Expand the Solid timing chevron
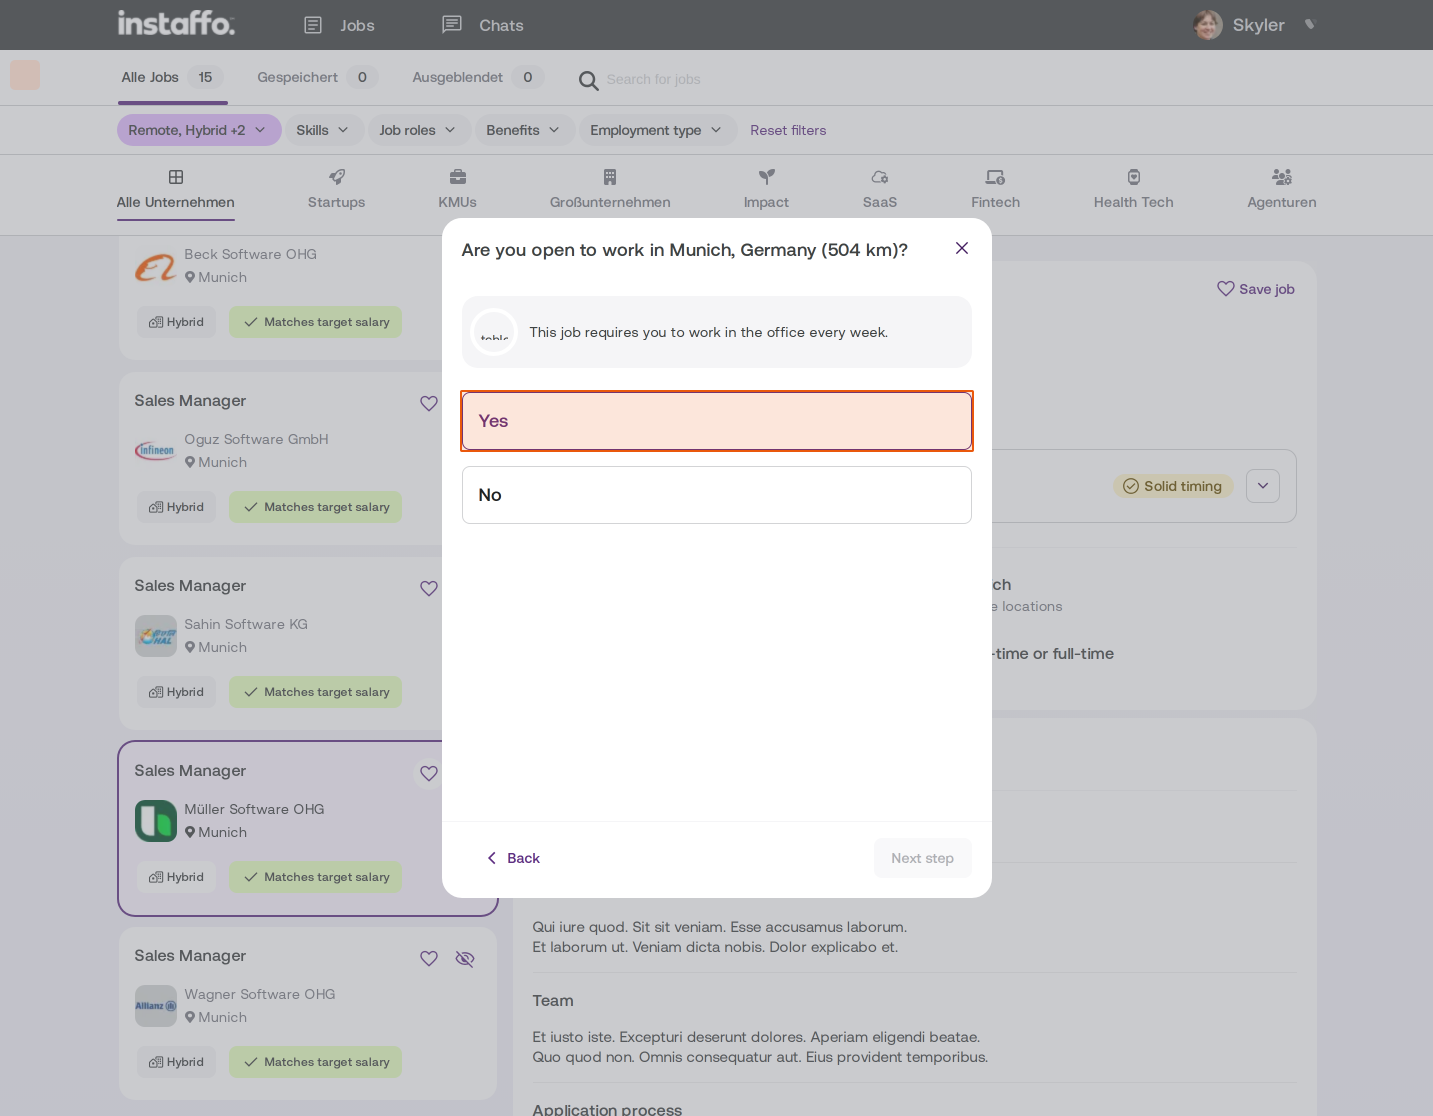Screen dimensions: 1433x1116 1263,486
